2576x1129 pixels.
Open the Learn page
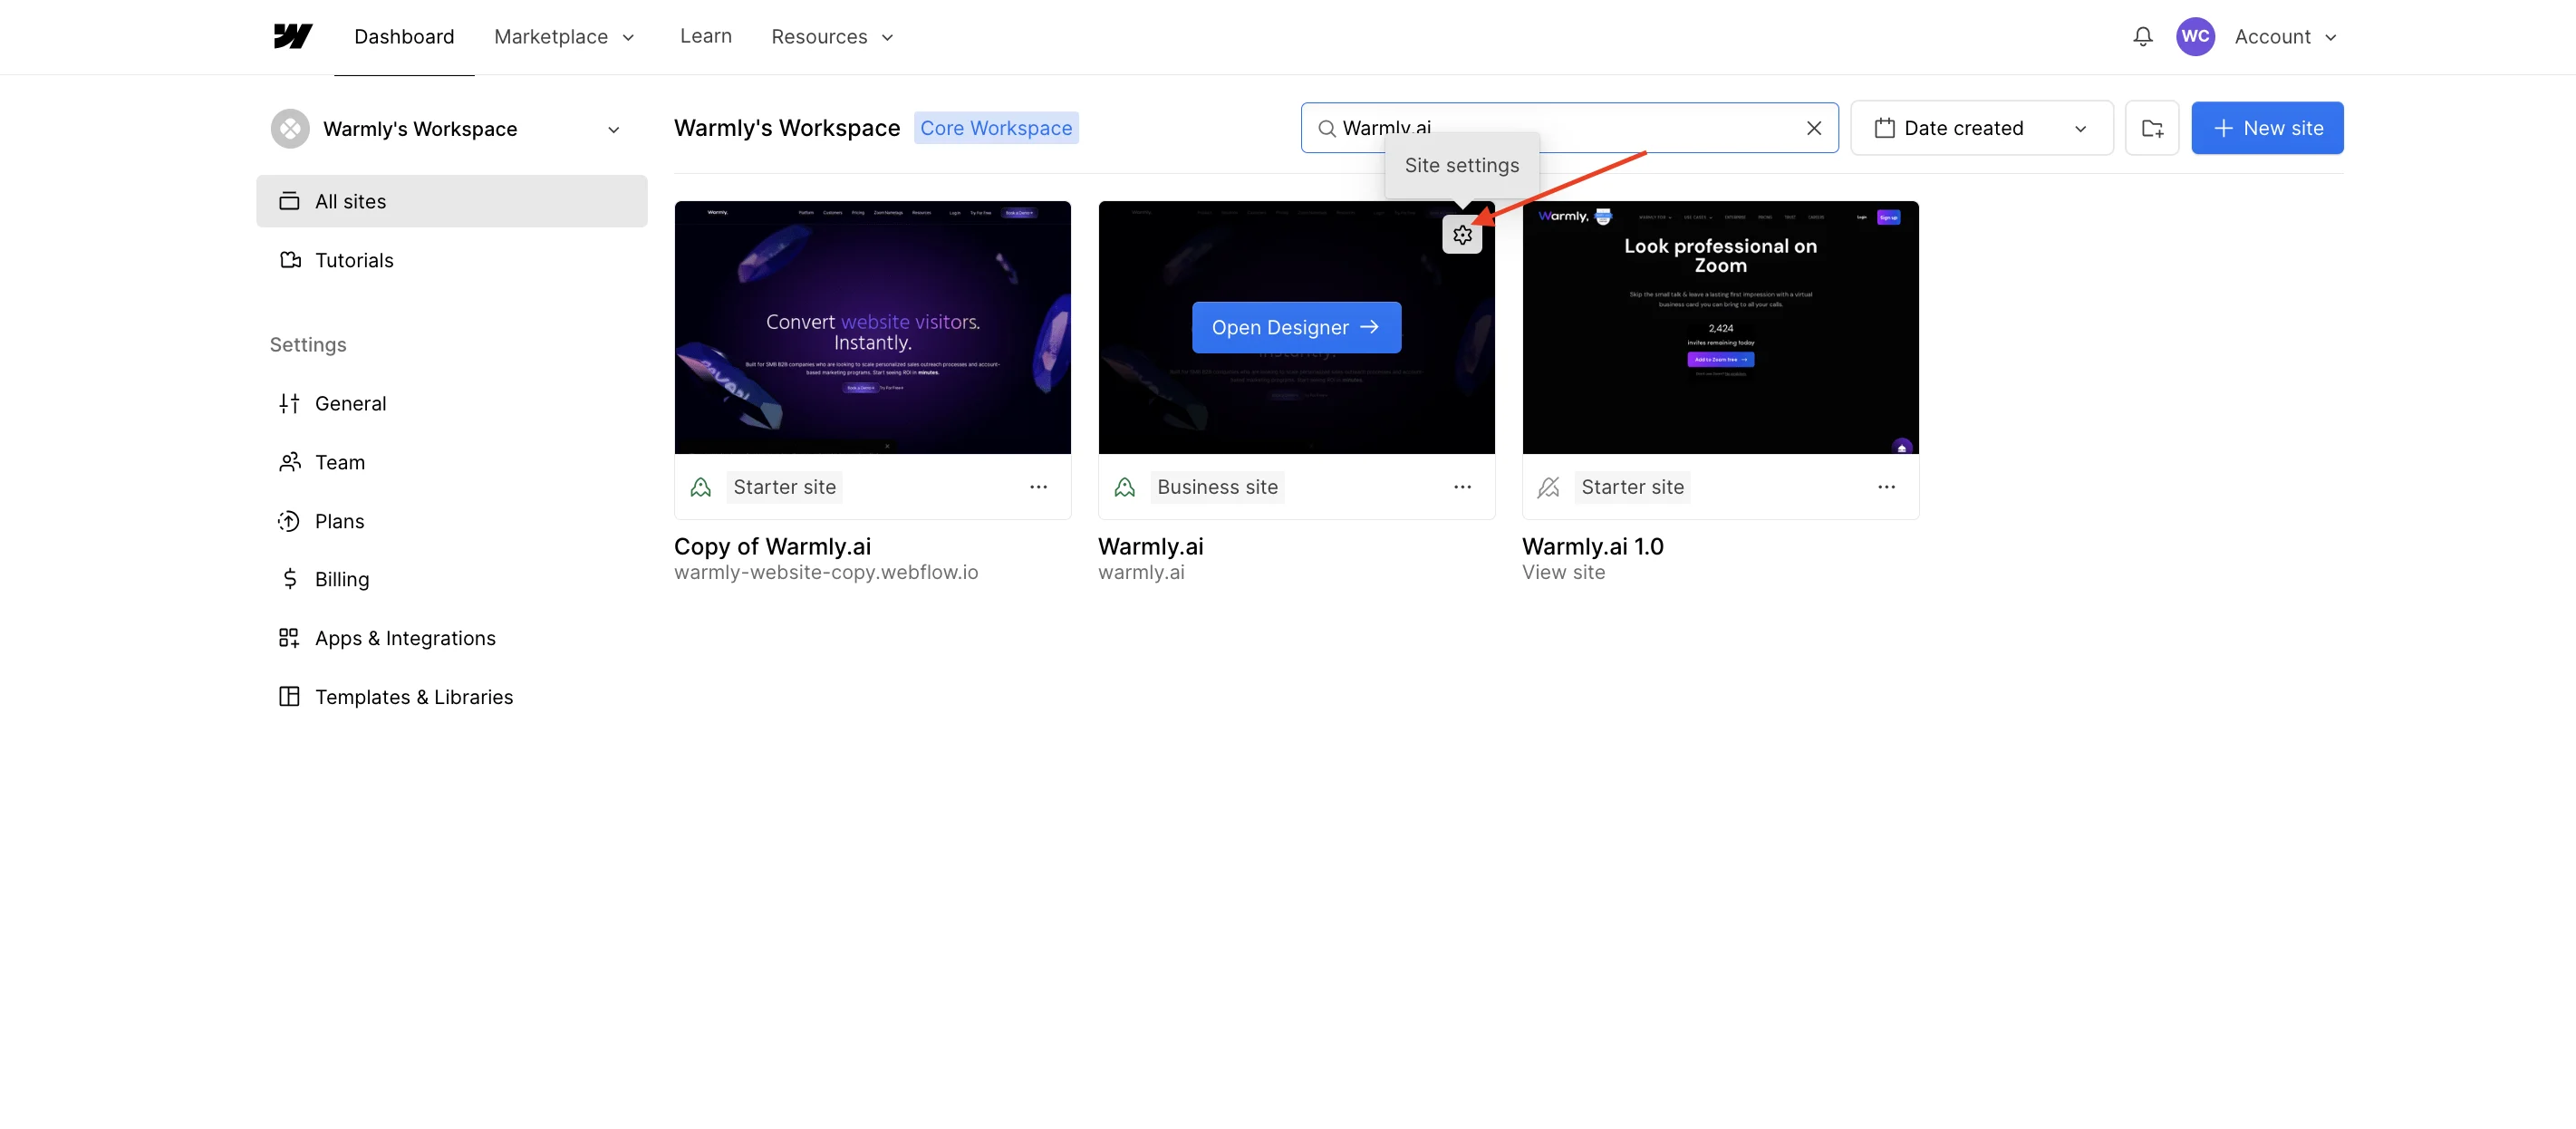click(705, 36)
